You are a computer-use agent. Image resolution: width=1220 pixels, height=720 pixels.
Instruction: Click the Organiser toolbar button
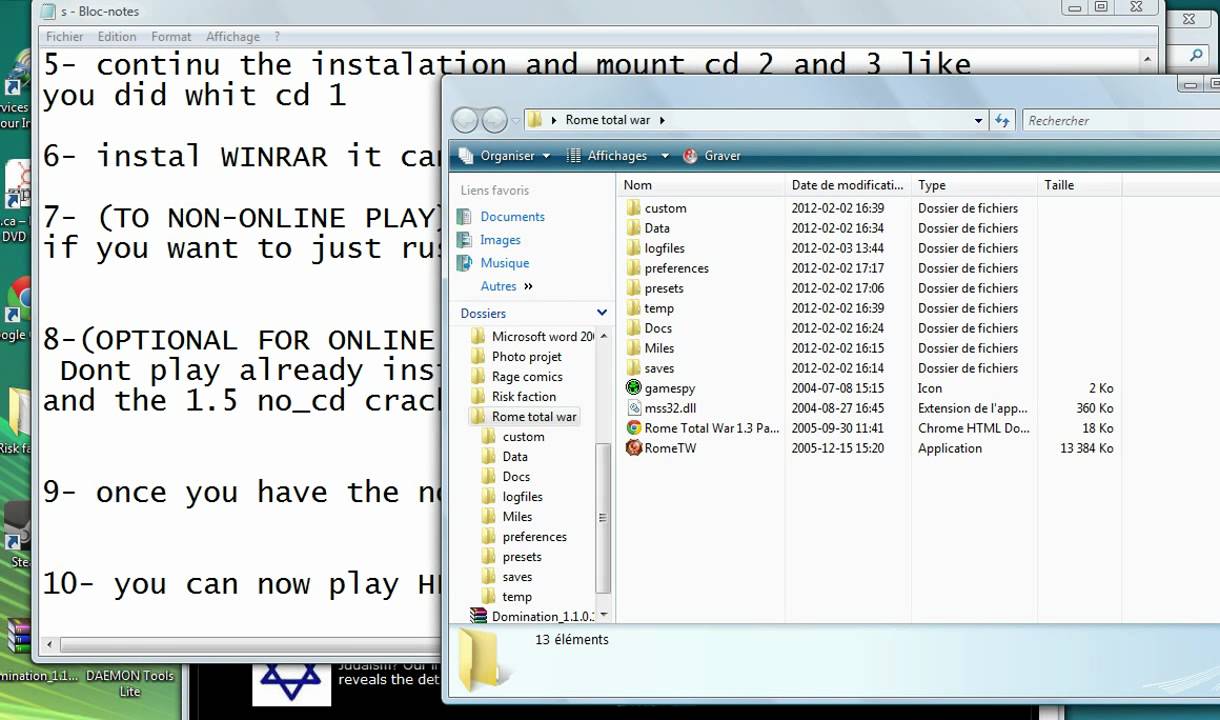tap(505, 156)
